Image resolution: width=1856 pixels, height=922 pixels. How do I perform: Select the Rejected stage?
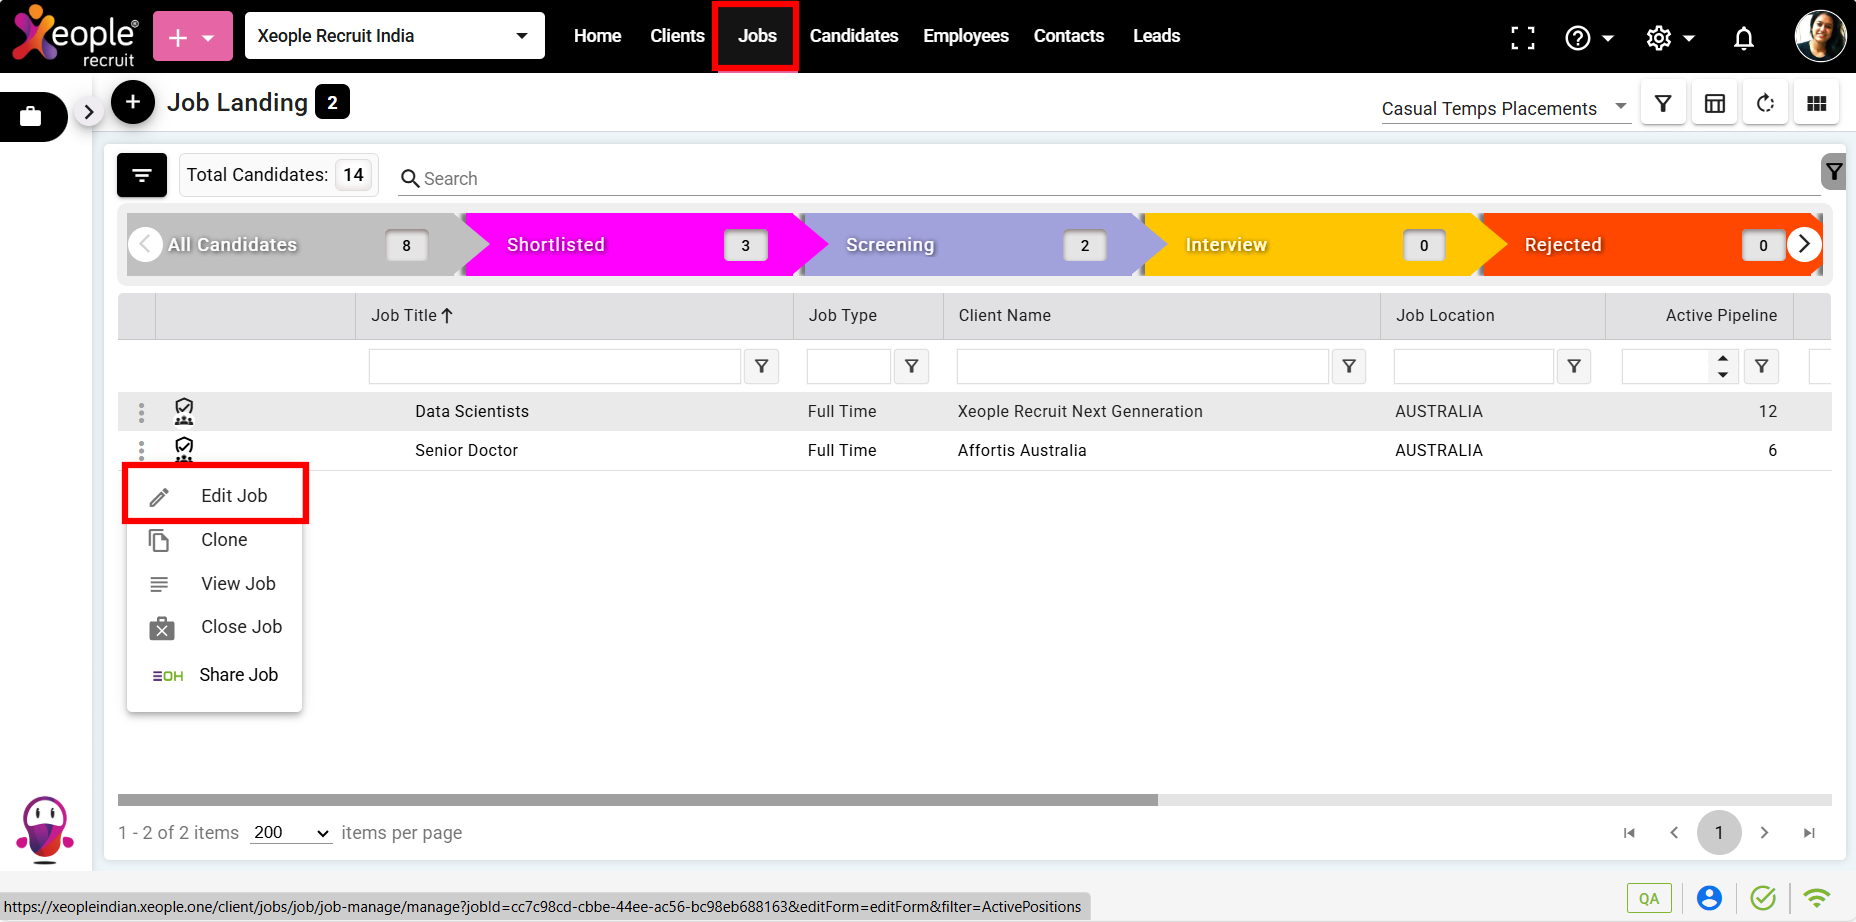point(1650,245)
